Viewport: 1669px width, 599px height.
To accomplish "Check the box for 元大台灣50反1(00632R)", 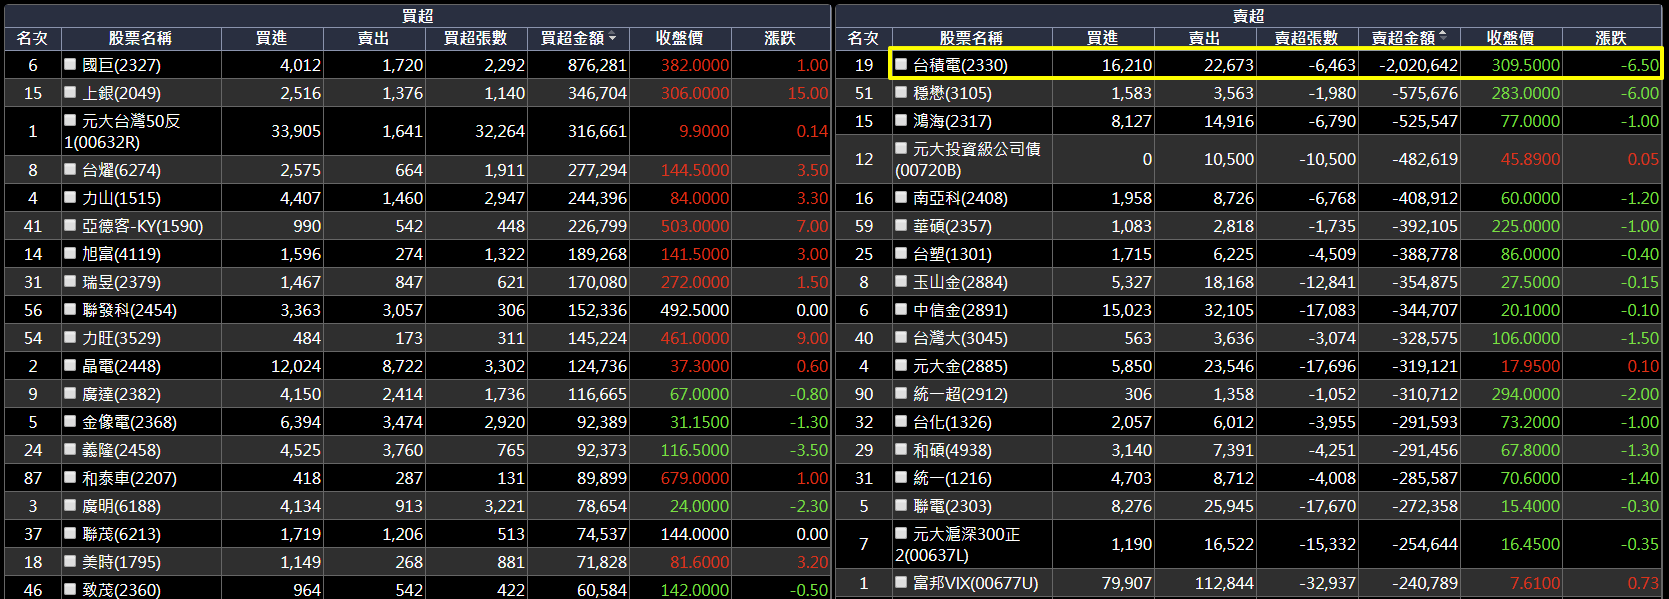I will [x=70, y=120].
